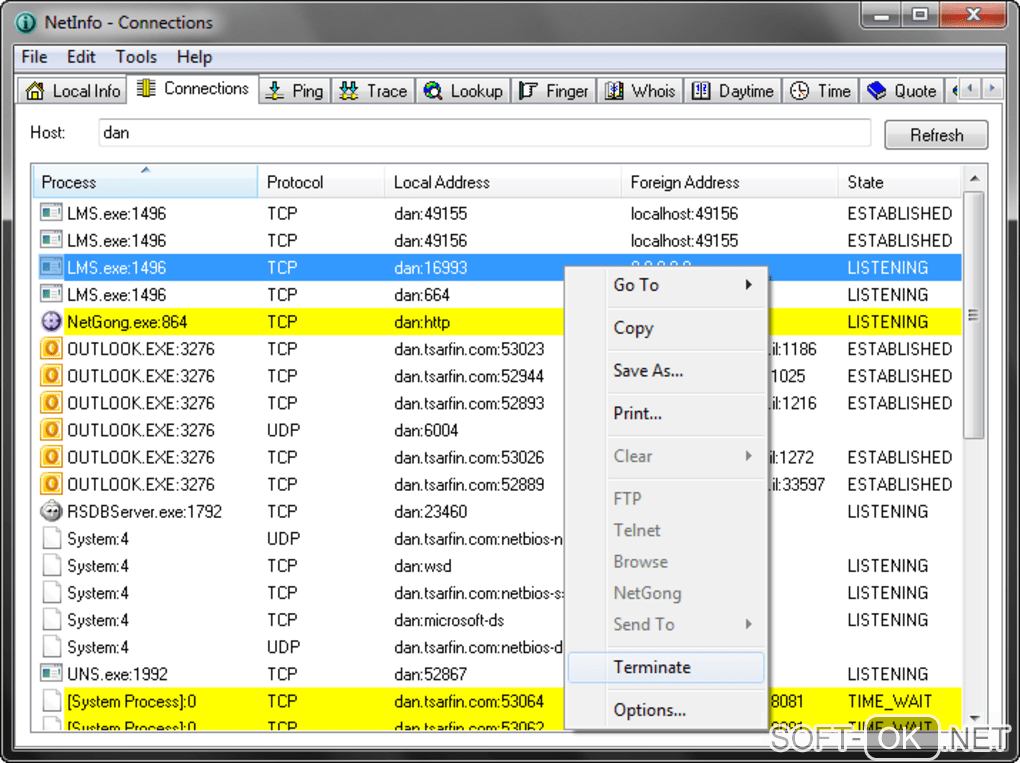This screenshot has height=763, width=1020.
Task: Click the Host input field
Action: 485,133
